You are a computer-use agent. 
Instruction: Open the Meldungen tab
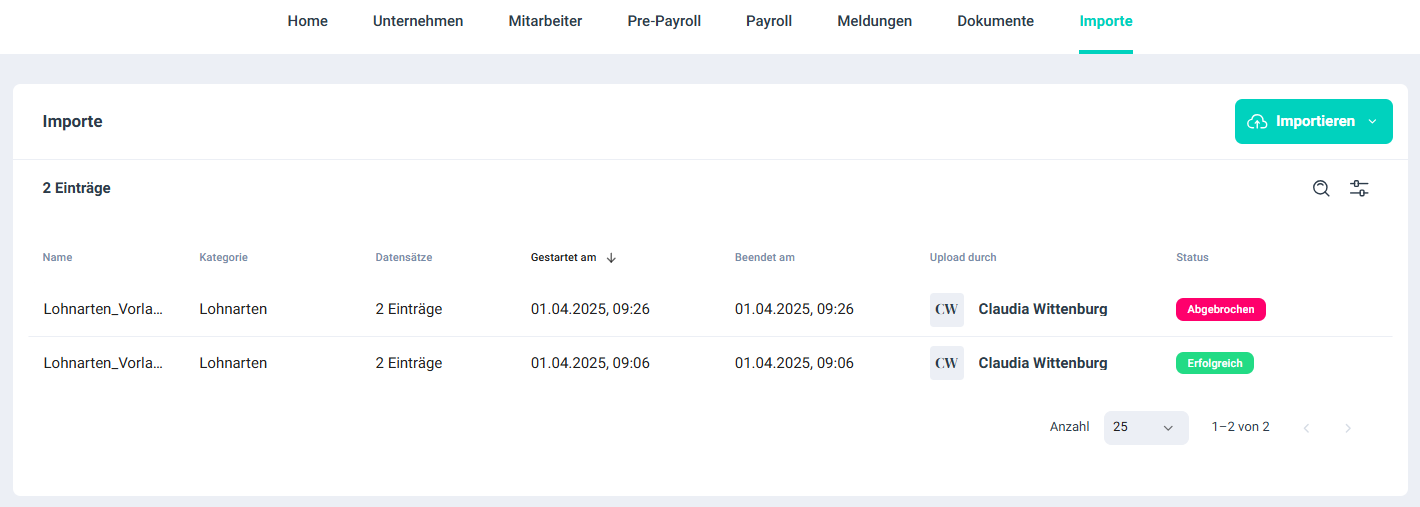coord(874,21)
